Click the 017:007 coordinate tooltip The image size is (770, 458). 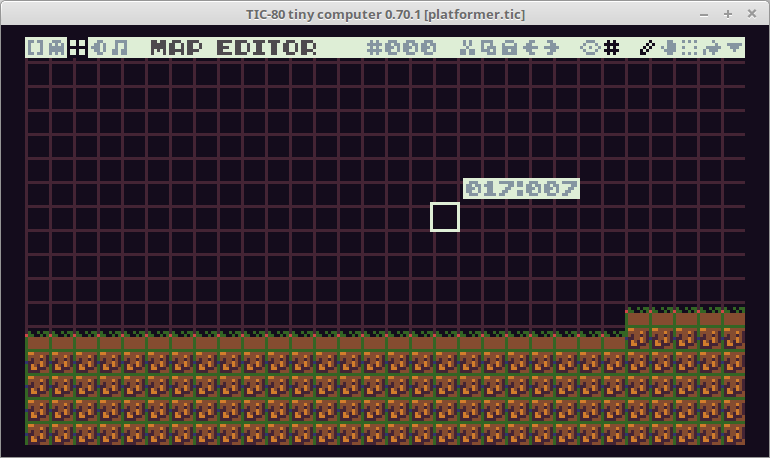point(522,189)
